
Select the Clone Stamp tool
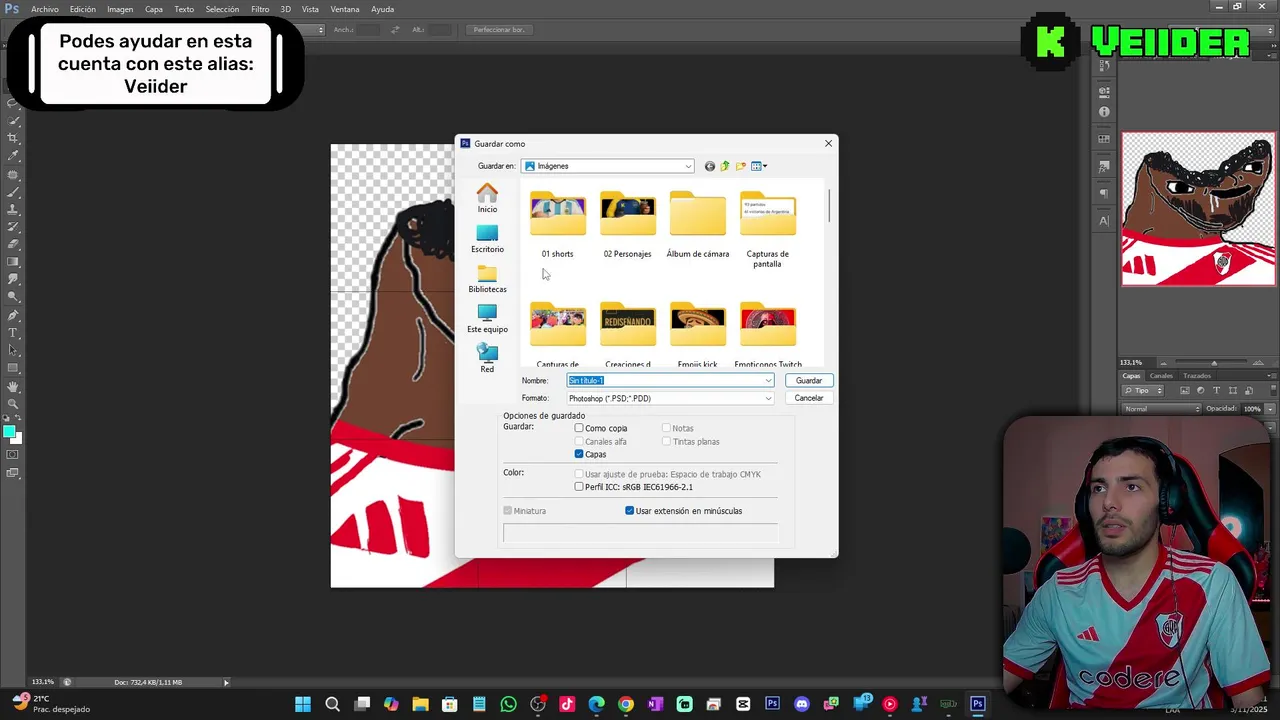(13, 210)
